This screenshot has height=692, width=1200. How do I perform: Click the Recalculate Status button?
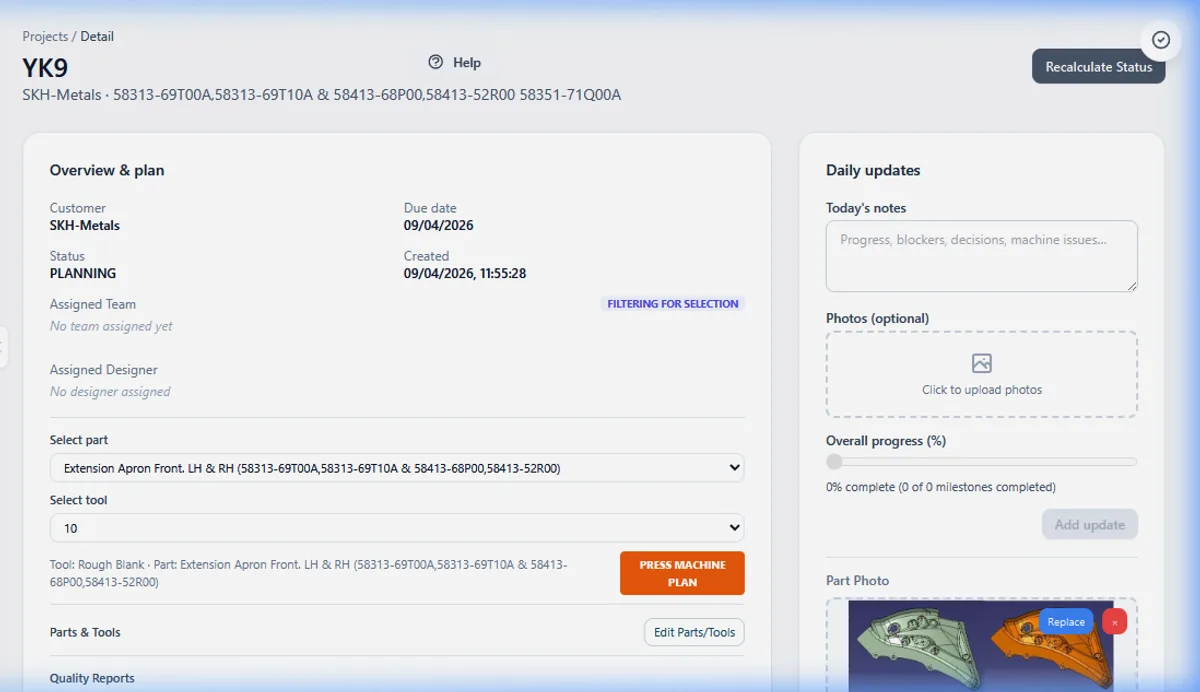click(x=1099, y=67)
